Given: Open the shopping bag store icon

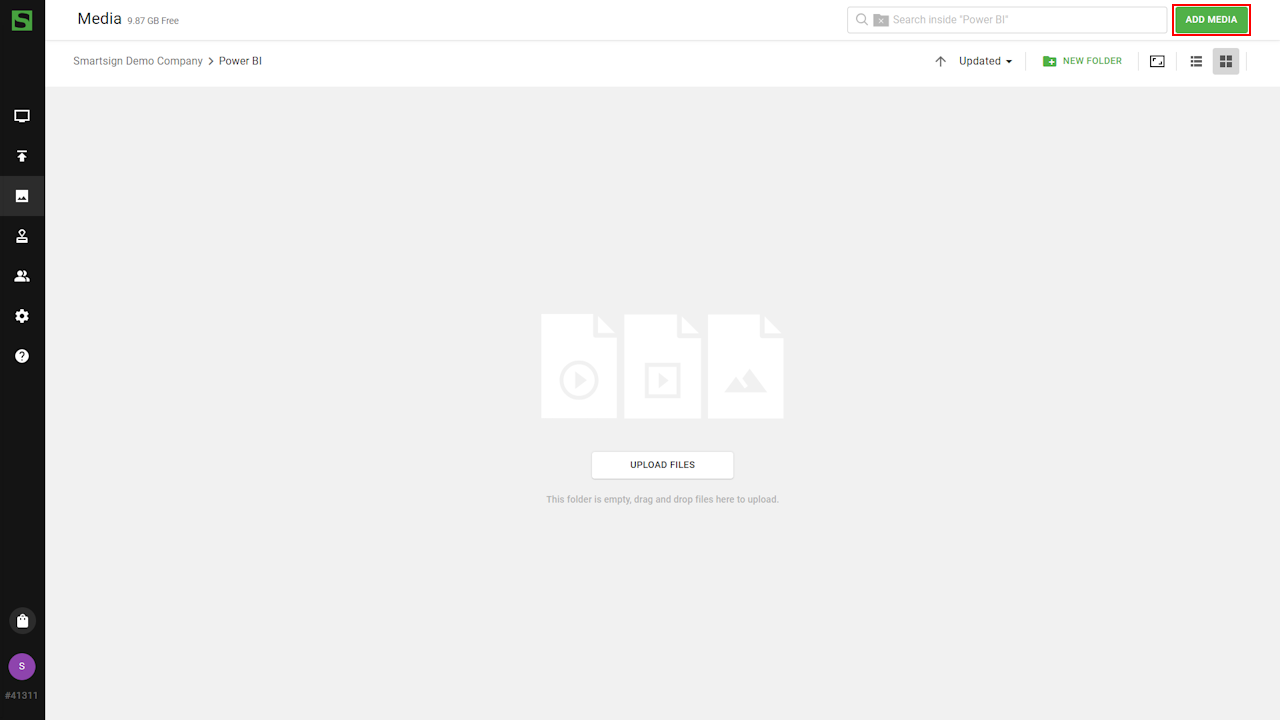Looking at the screenshot, I should (22, 621).
